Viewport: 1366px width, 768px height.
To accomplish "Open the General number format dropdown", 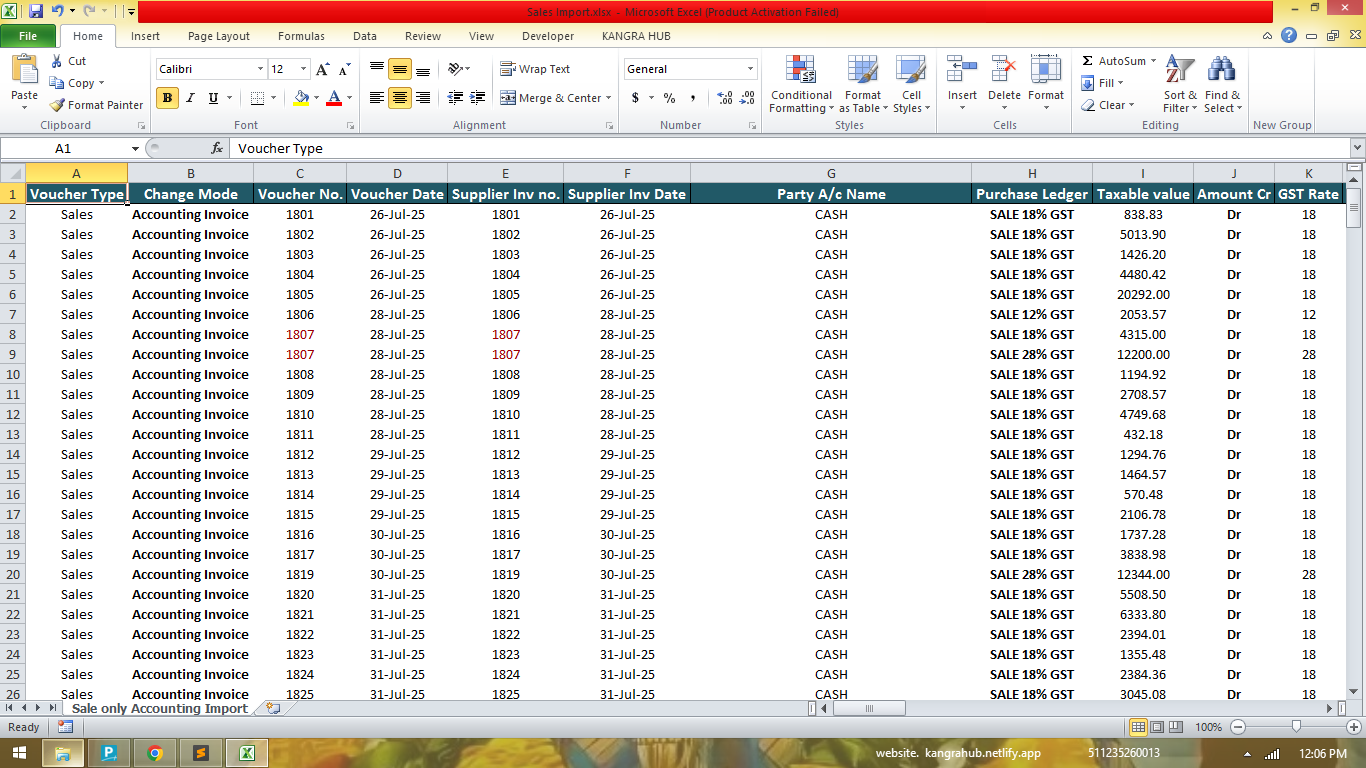I will (750, 69).
